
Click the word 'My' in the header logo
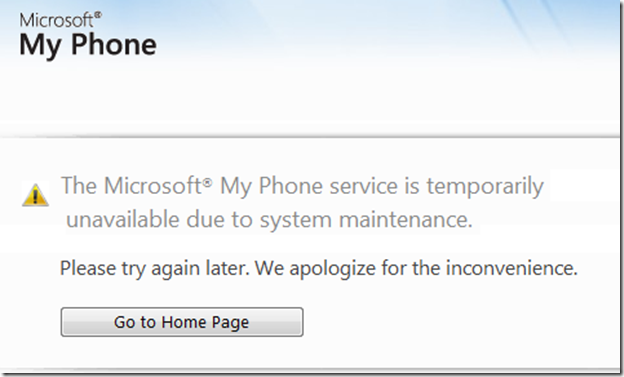pos(40,46)
